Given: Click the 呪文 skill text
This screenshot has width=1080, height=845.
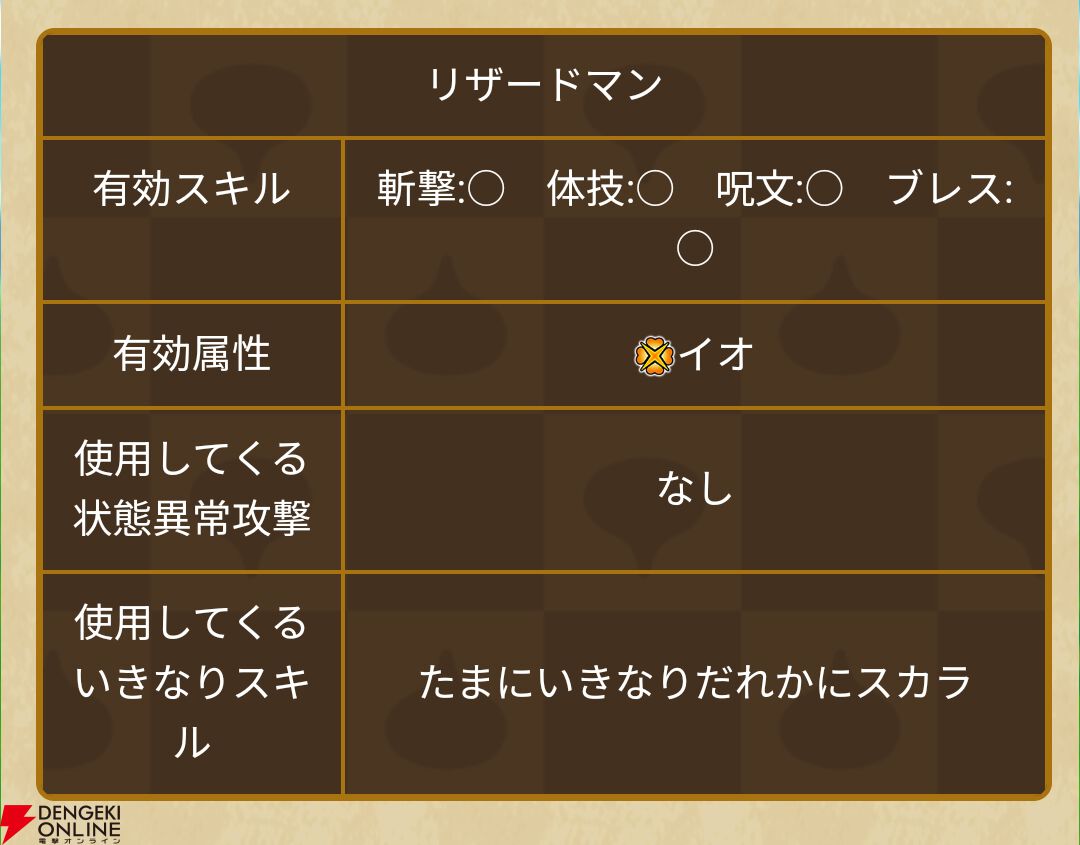Looking at the screenshot, I should 756,189.
